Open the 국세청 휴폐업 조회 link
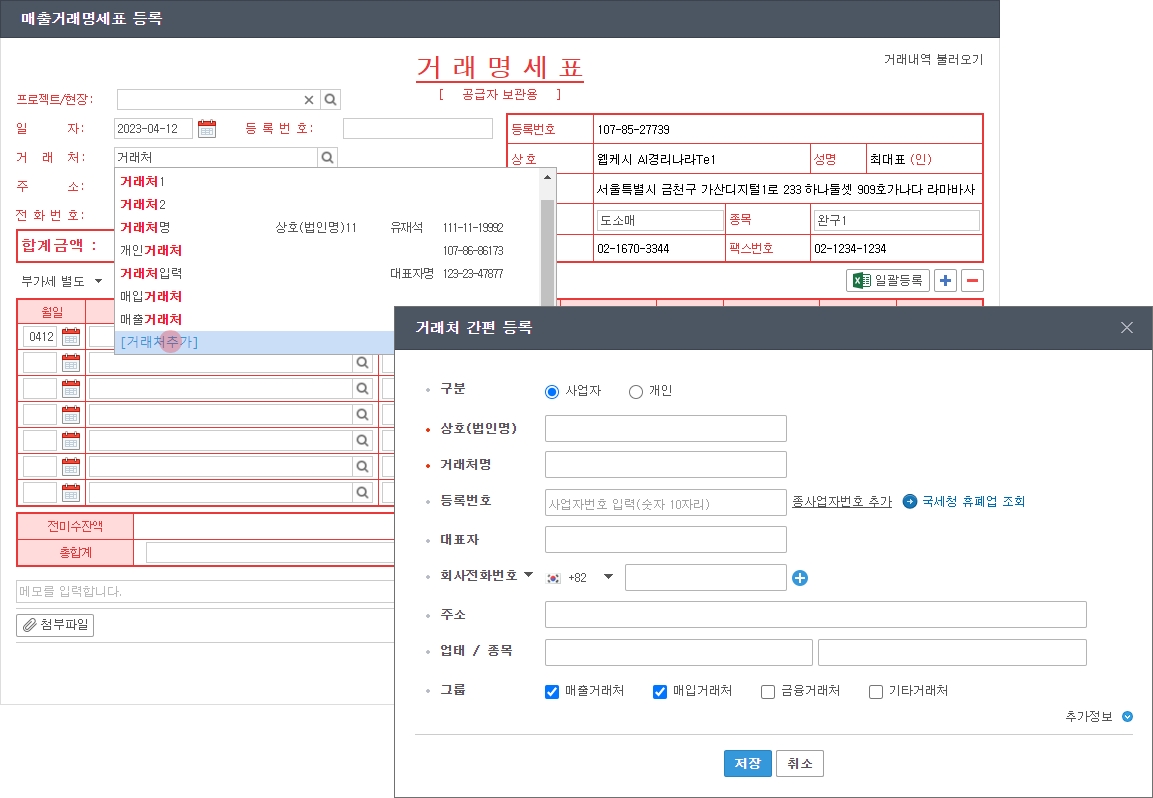 coord(972,501)
